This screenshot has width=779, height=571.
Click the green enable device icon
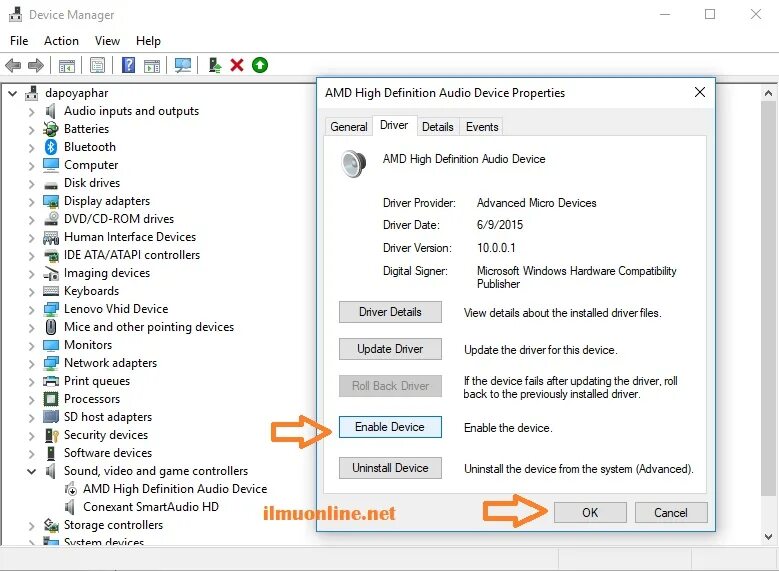coord(260,65)
